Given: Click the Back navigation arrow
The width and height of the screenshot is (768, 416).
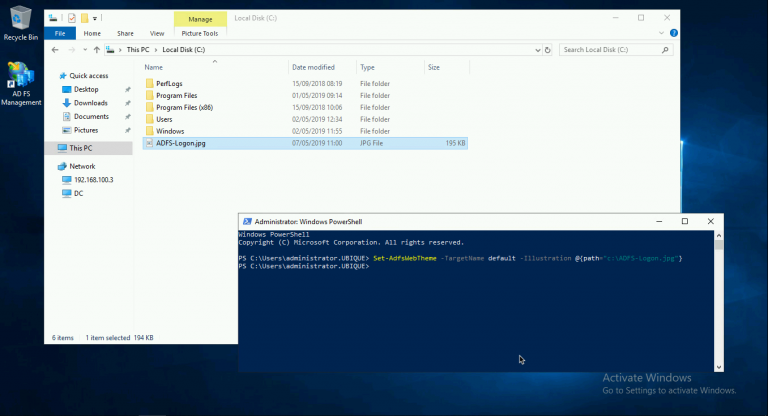Looking at the screenshot, I should pyautogui.click(x=55, y=49).
